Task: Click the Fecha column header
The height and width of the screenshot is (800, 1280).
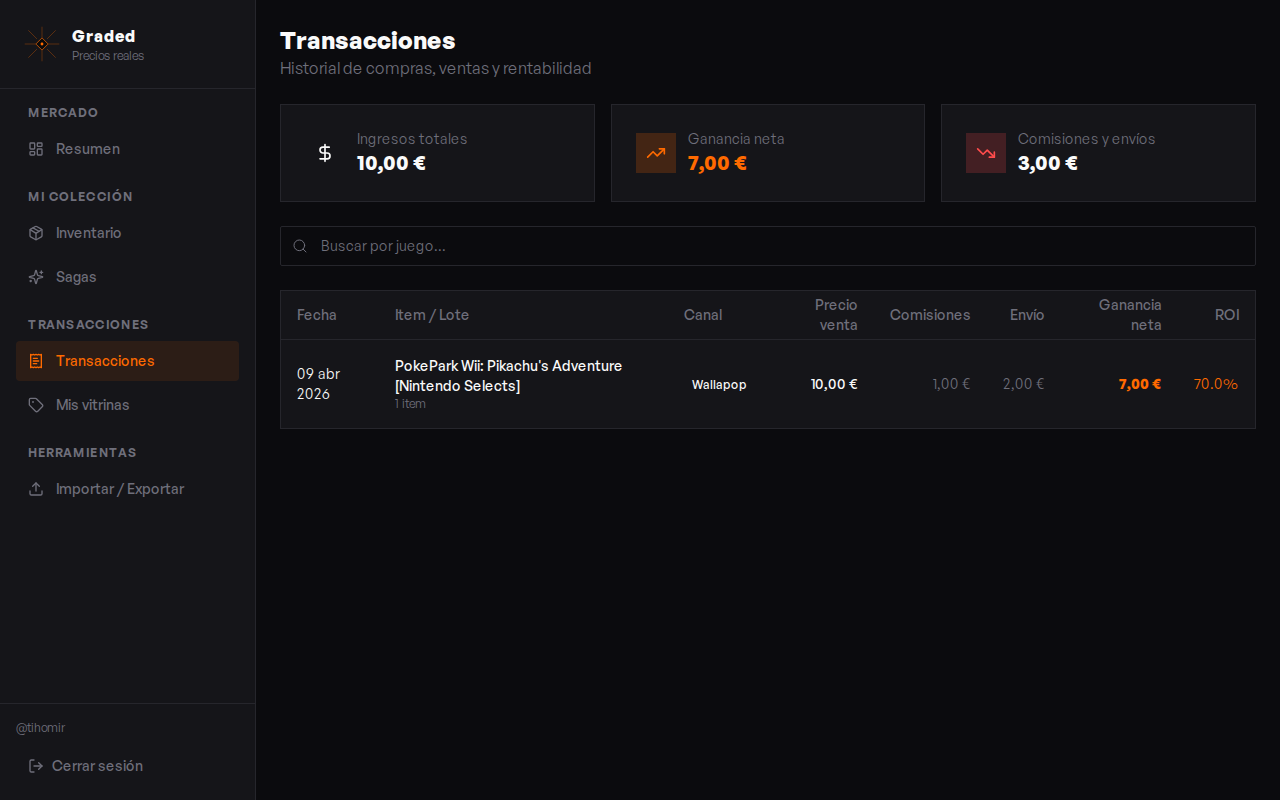Action: (x=317, y=315)
